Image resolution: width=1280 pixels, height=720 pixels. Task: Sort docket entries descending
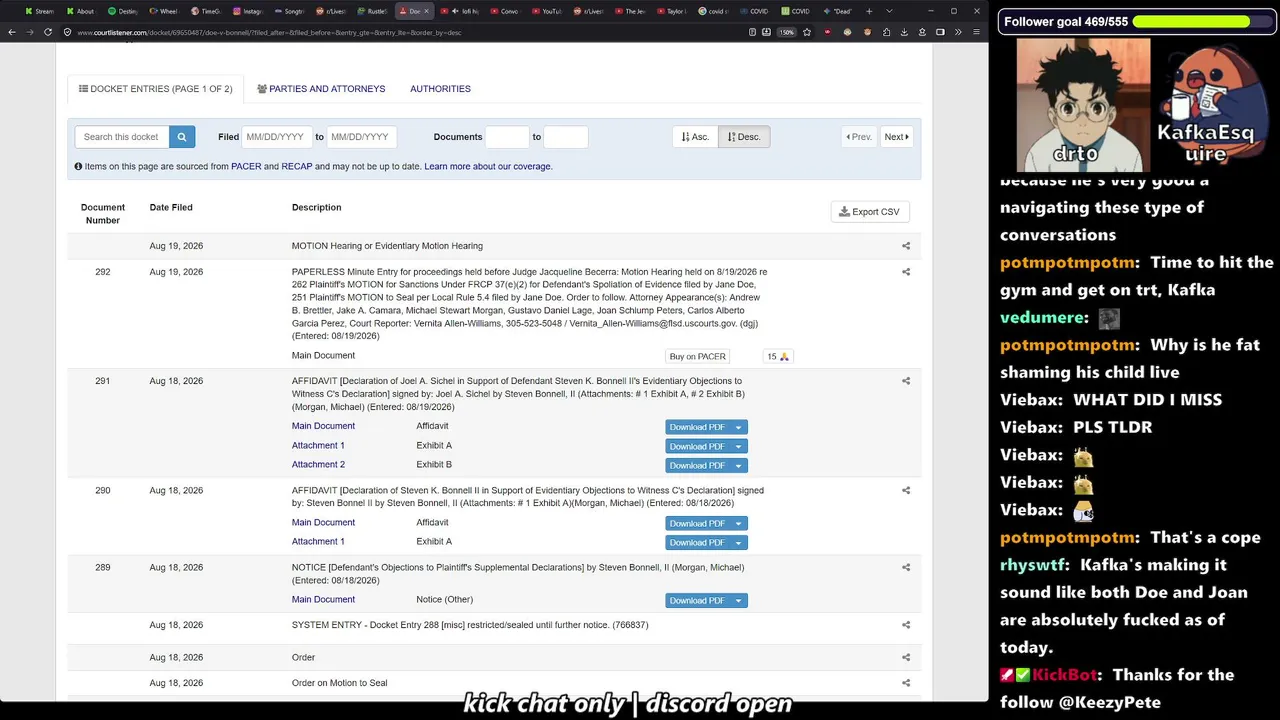pos(744,137)
